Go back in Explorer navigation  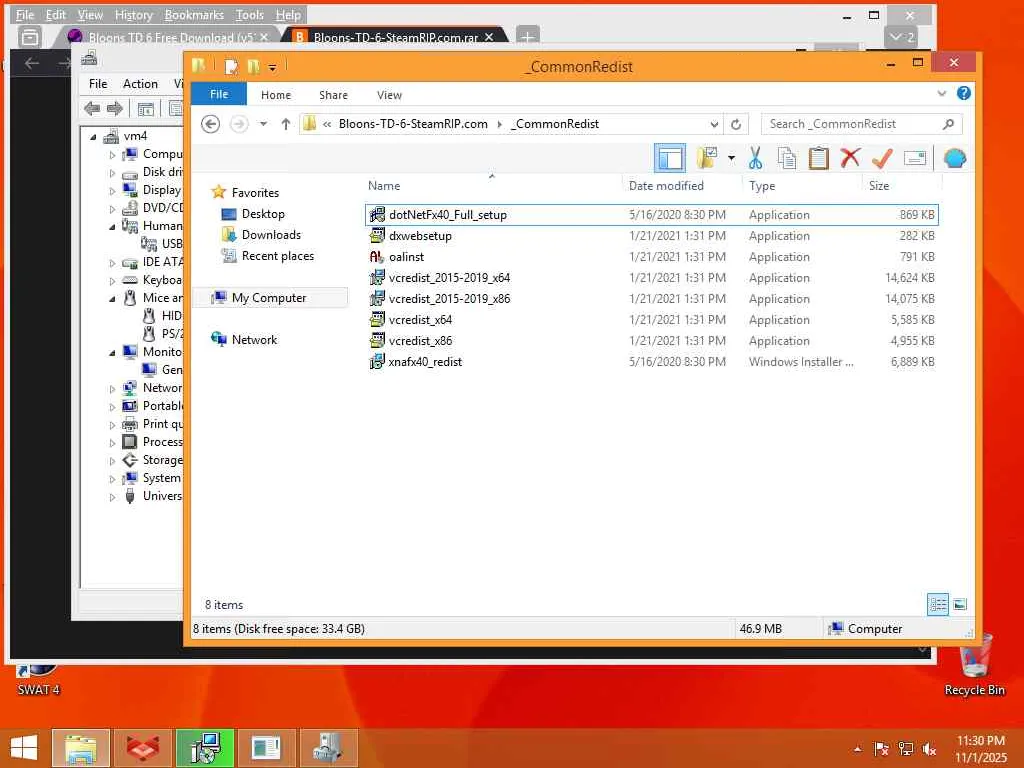coord(210,123)
